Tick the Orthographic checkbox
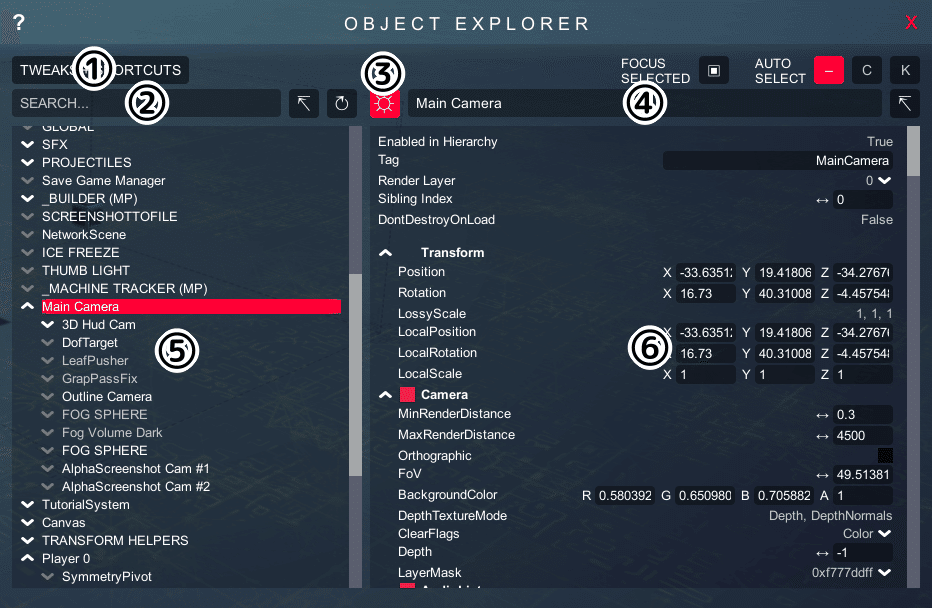 pos(885,455)
